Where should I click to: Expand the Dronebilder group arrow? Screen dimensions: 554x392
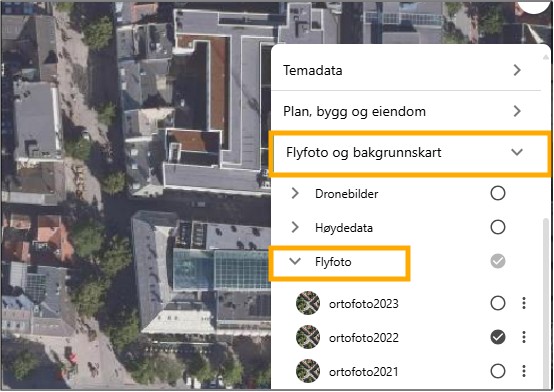pyautogui.click(x=295, y=193)
